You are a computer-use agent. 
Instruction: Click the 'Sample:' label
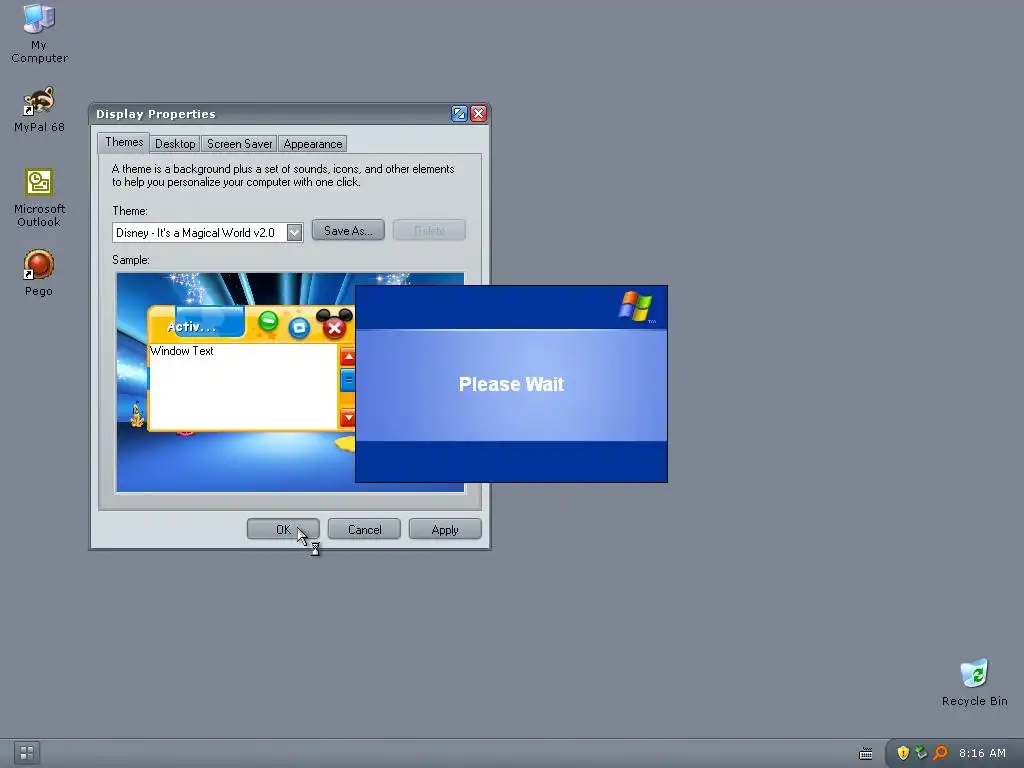(x=131, y=260)
